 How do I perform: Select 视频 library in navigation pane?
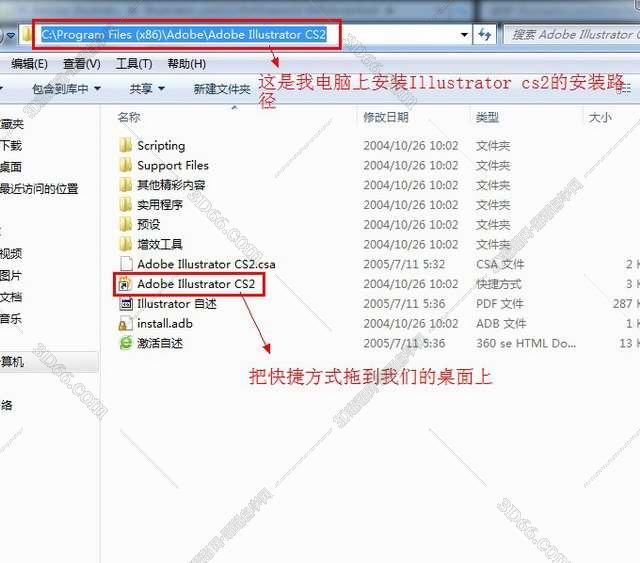pyautogui.click(x=11, y=254)
